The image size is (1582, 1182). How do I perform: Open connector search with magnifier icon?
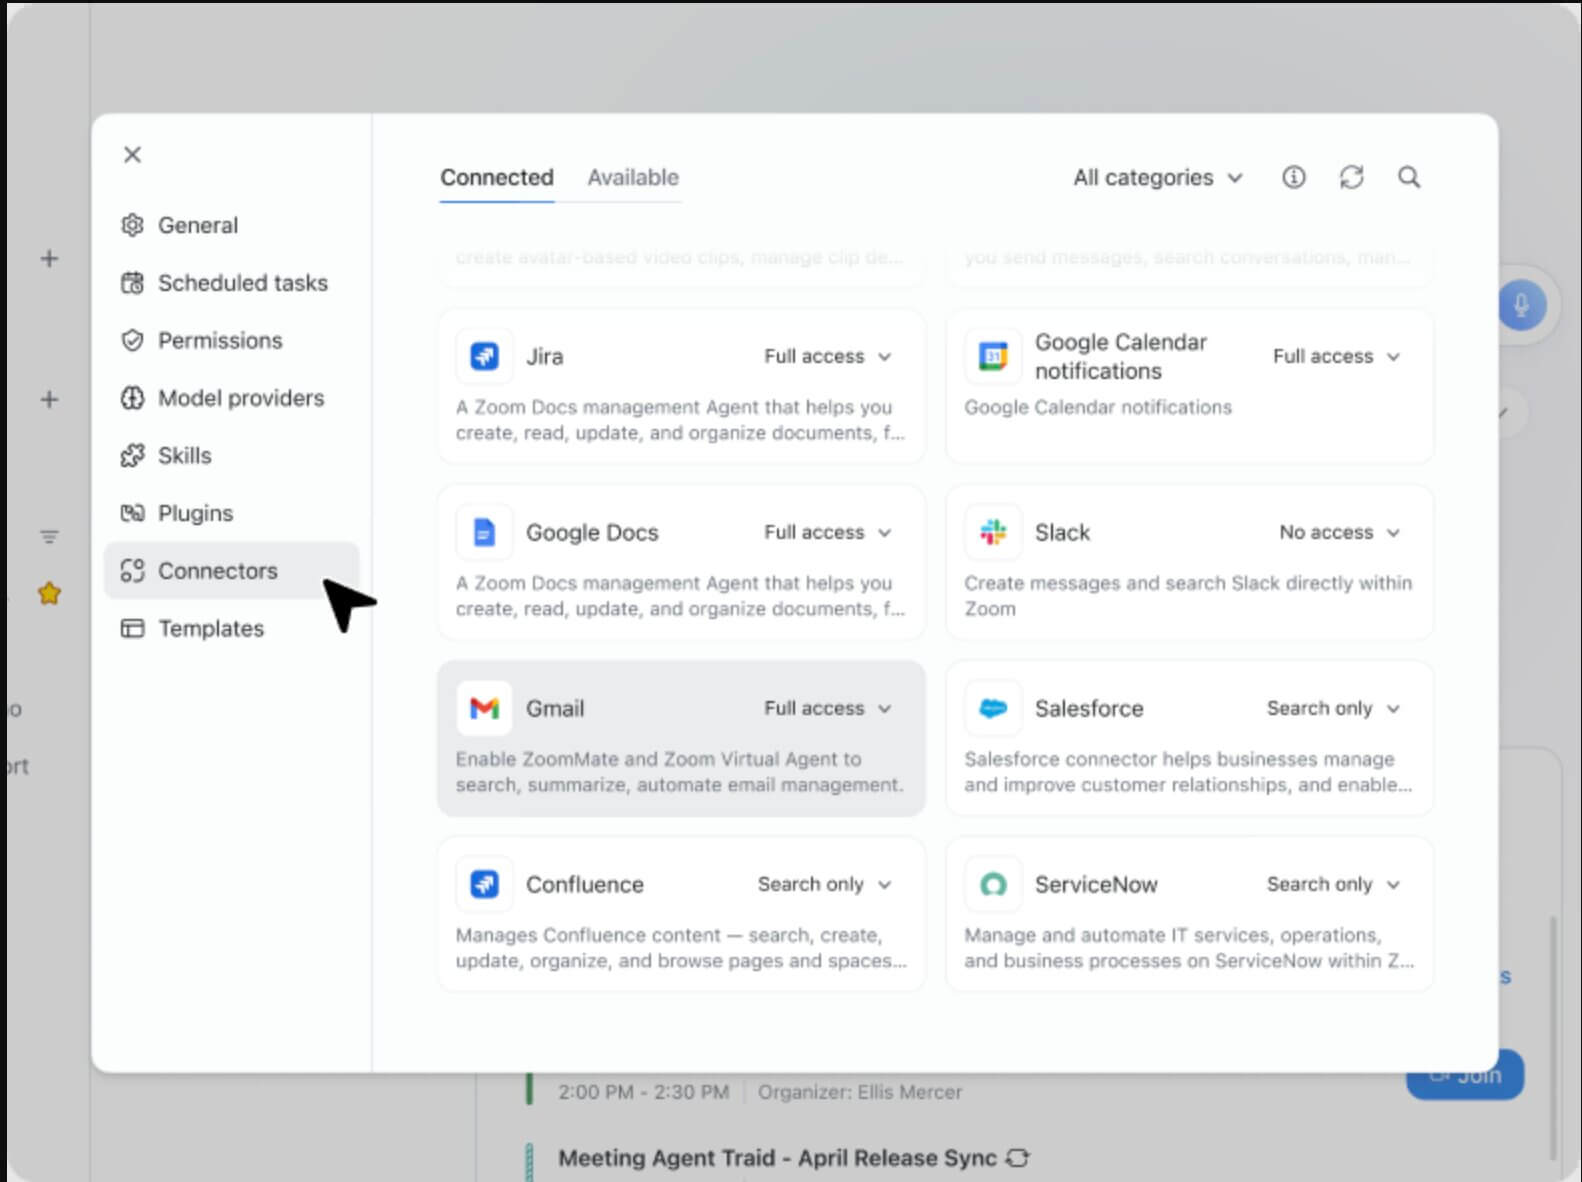(1409, 177)
